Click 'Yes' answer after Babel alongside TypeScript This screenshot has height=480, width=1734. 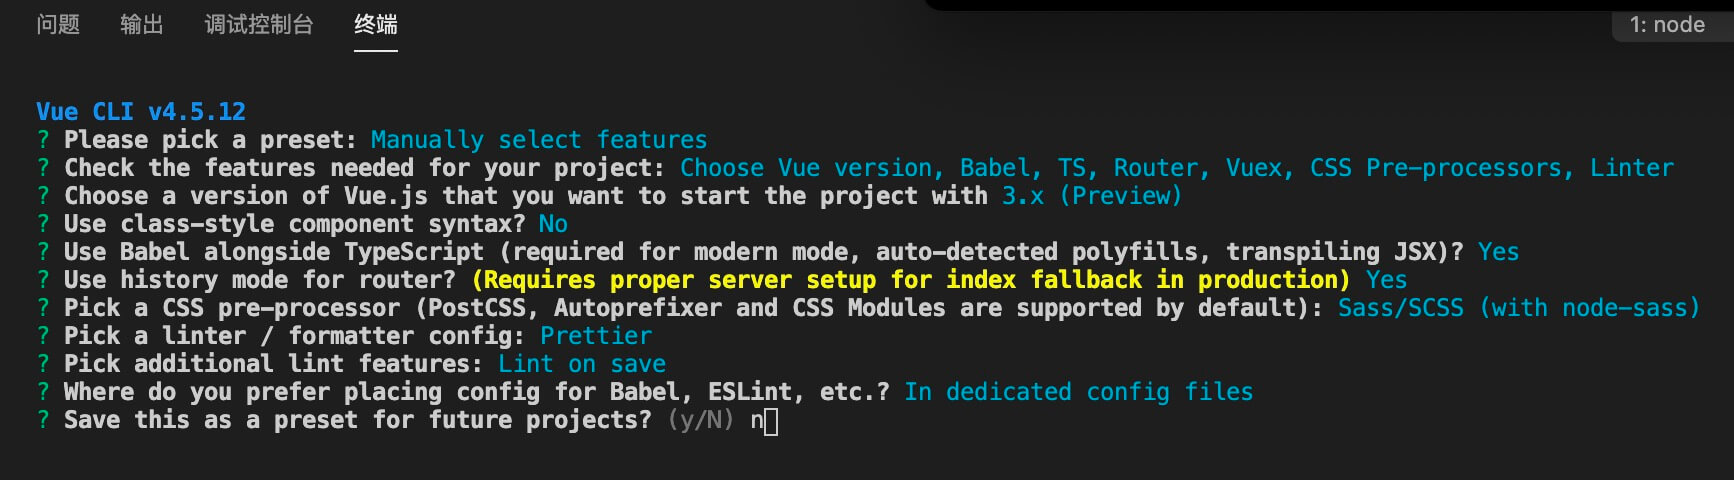click(1498, 251)
